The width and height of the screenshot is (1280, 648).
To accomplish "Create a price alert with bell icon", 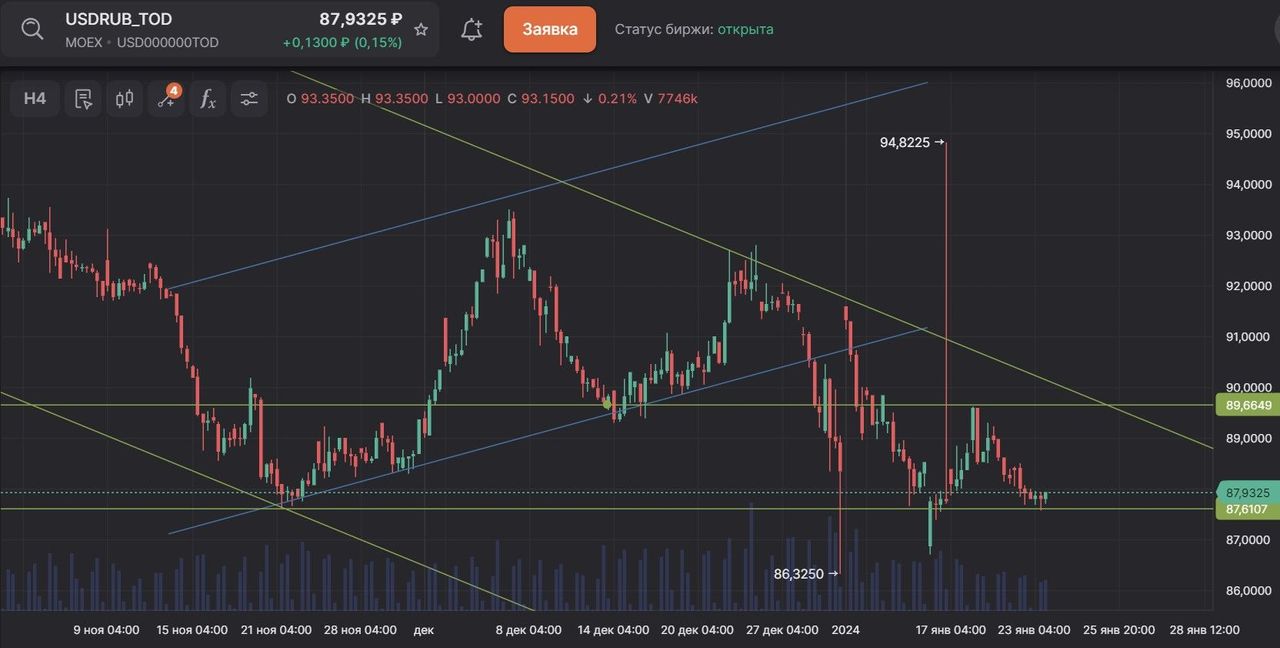I will pos(471,30).
